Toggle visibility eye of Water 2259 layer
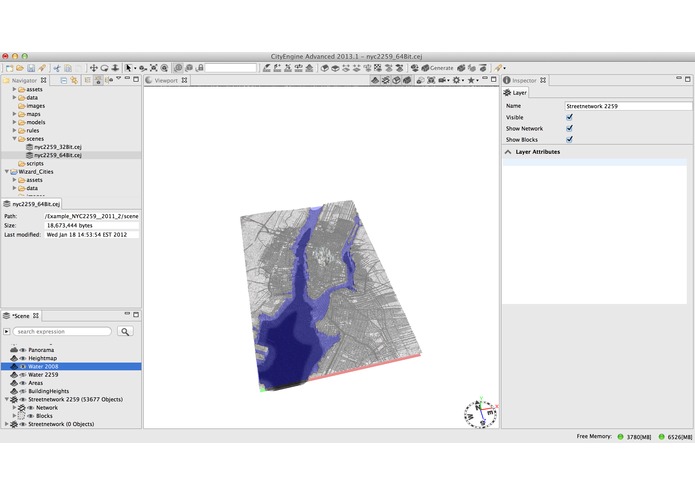Image resolution: width=695 pixels, height=494 pixels. pyautogui.click(x=23, y=374)
